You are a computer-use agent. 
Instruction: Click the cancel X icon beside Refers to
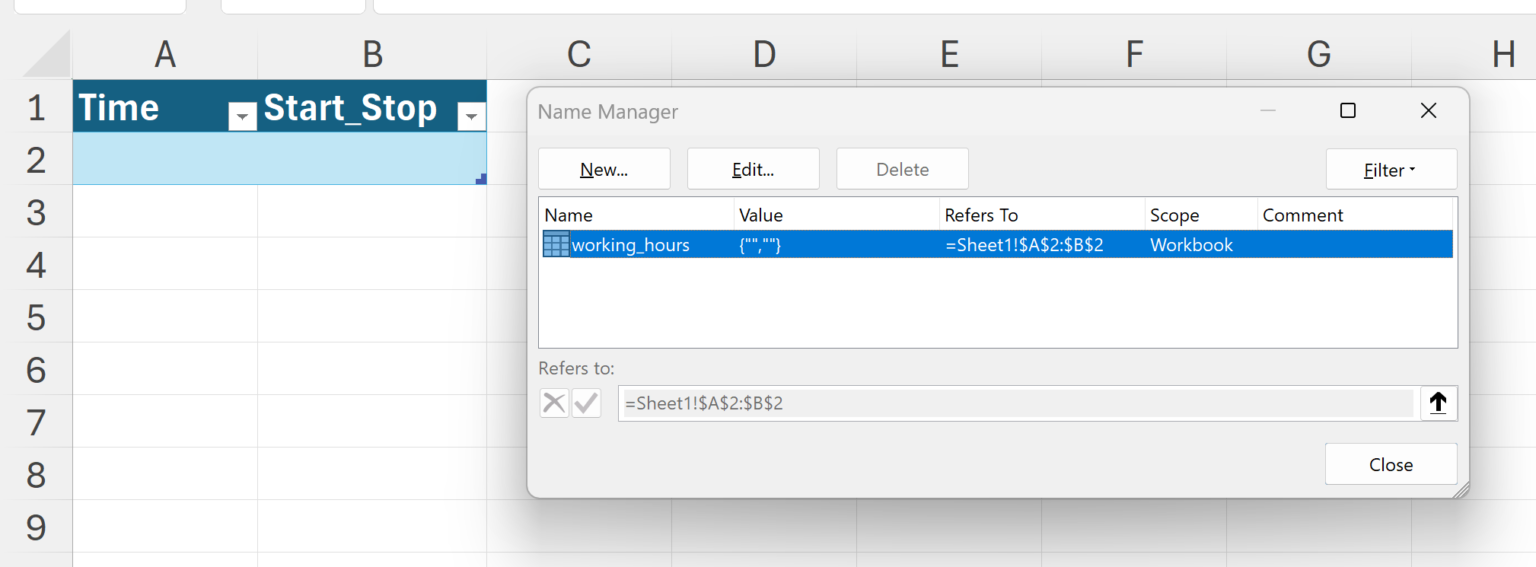pyautogui.click(x=553, y=403)
